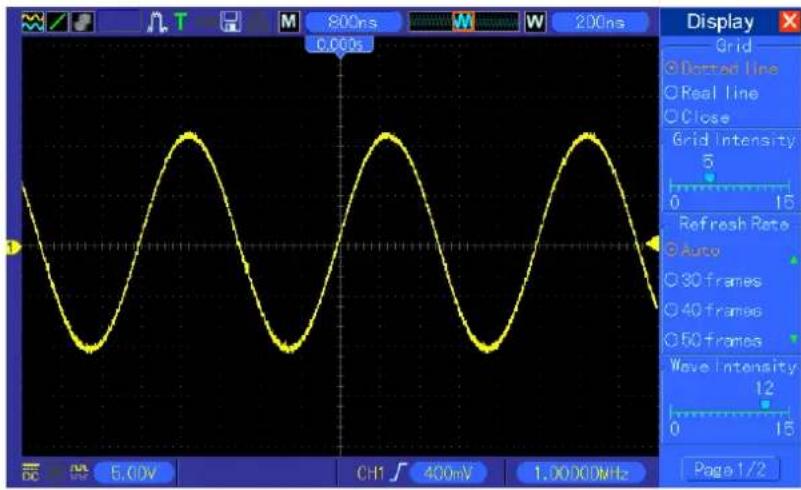Image resolution: width=801 pixels, height=490 pixels.
Task: Select Auto refresh rate
Action: 693,250
